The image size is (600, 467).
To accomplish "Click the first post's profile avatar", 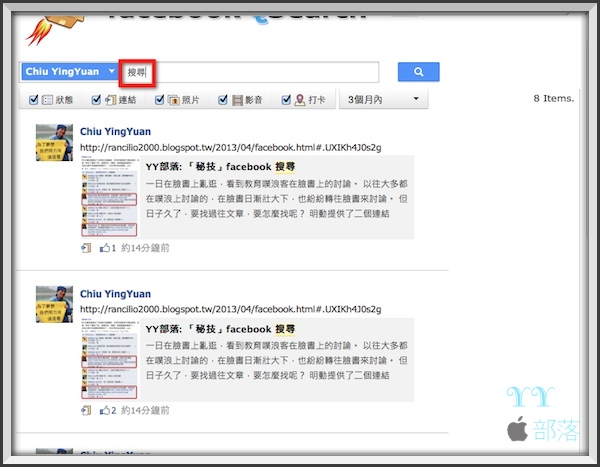I will 54,142.
